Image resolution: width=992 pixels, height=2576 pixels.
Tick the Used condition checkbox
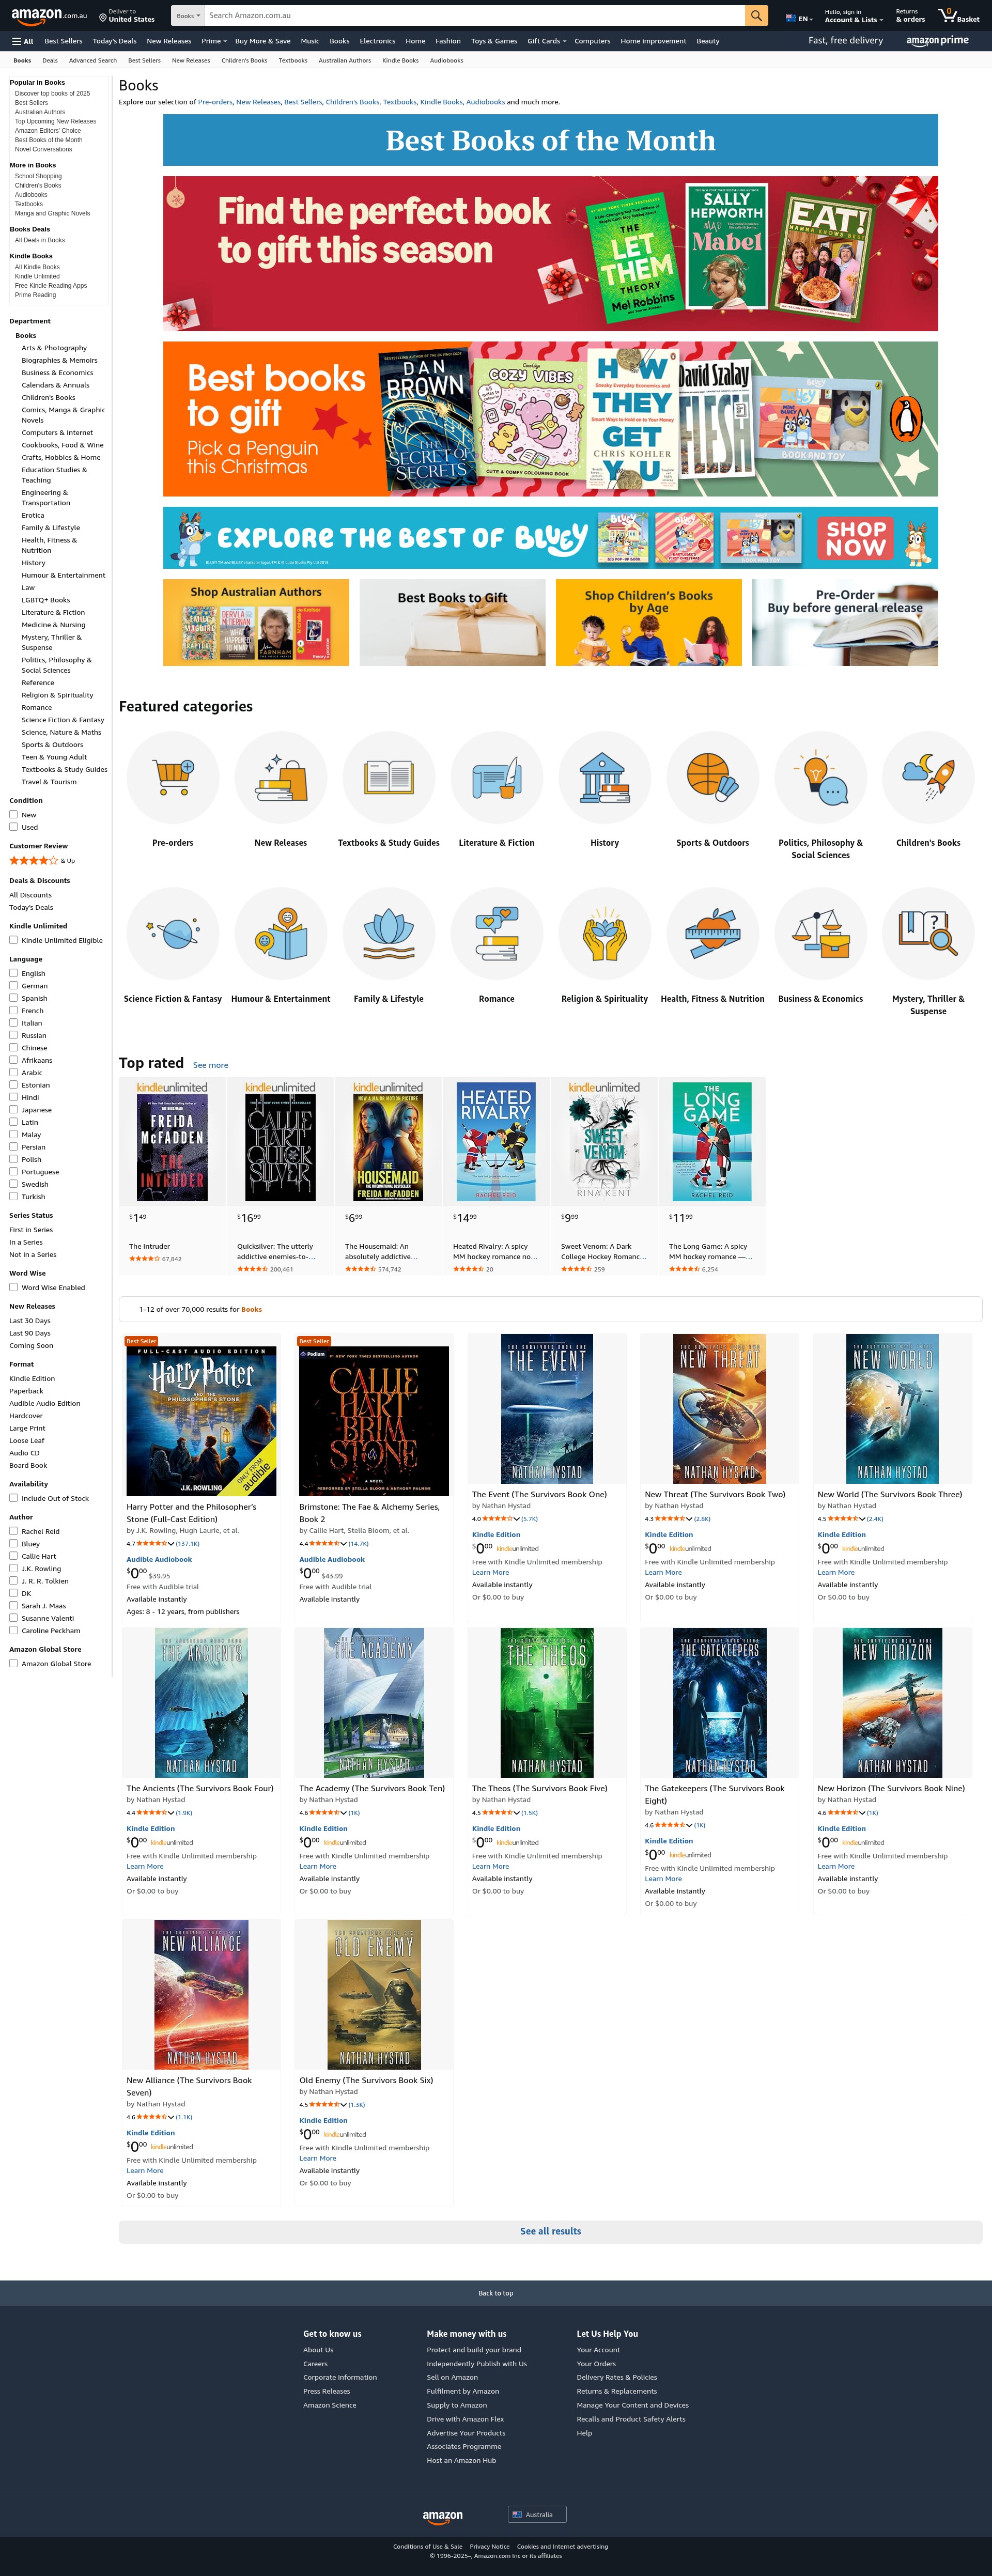tap(14, 827)
